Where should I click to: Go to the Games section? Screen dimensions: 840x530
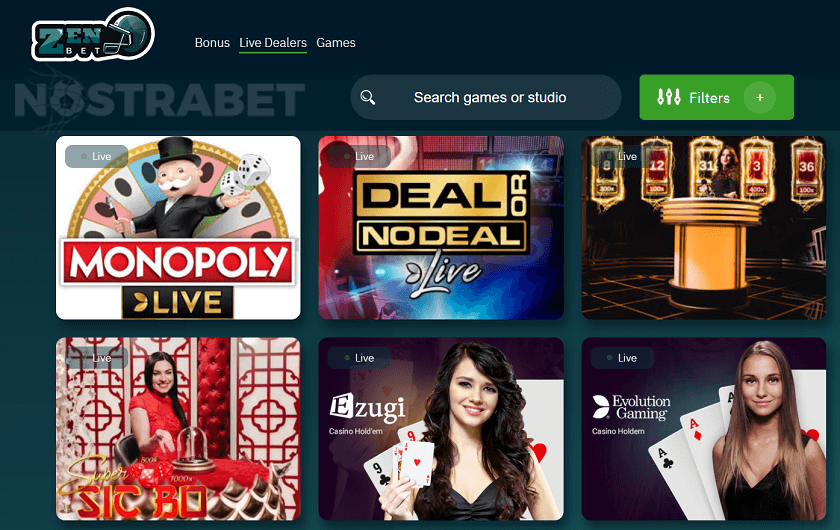tap(336, 43)
